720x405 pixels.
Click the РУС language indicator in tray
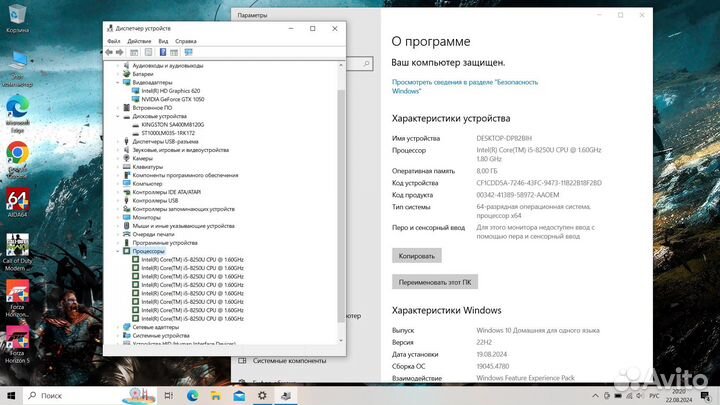(654, 396)
